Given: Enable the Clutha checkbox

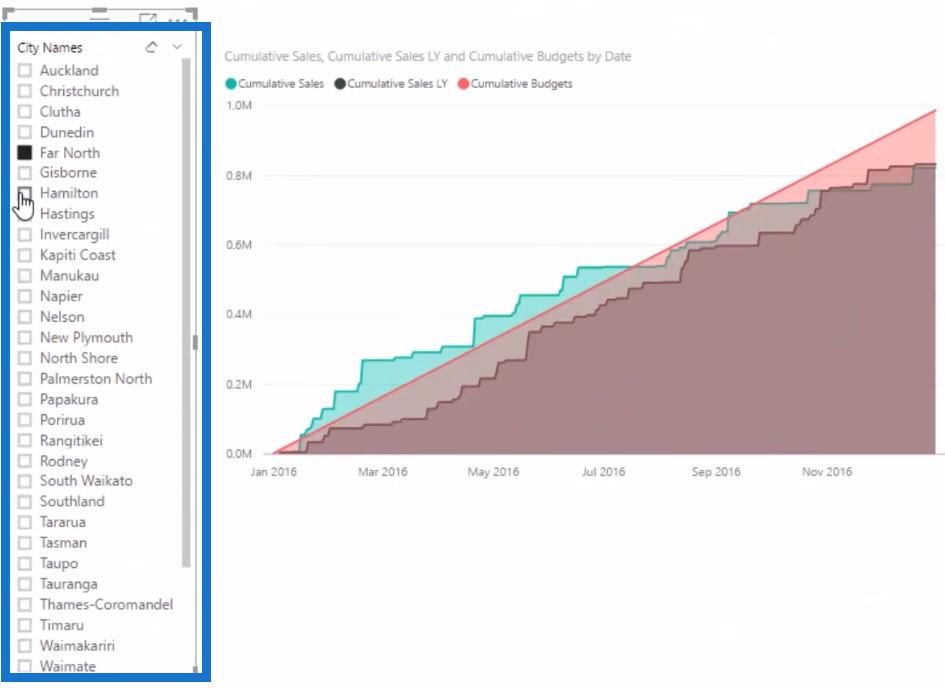Looking at the screenshot, I should coord(25,111).
